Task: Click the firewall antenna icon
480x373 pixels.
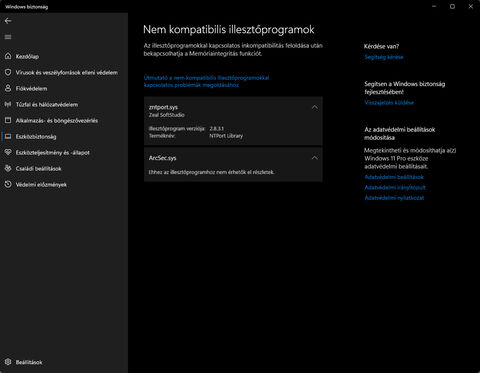Action: click(8, 104)
